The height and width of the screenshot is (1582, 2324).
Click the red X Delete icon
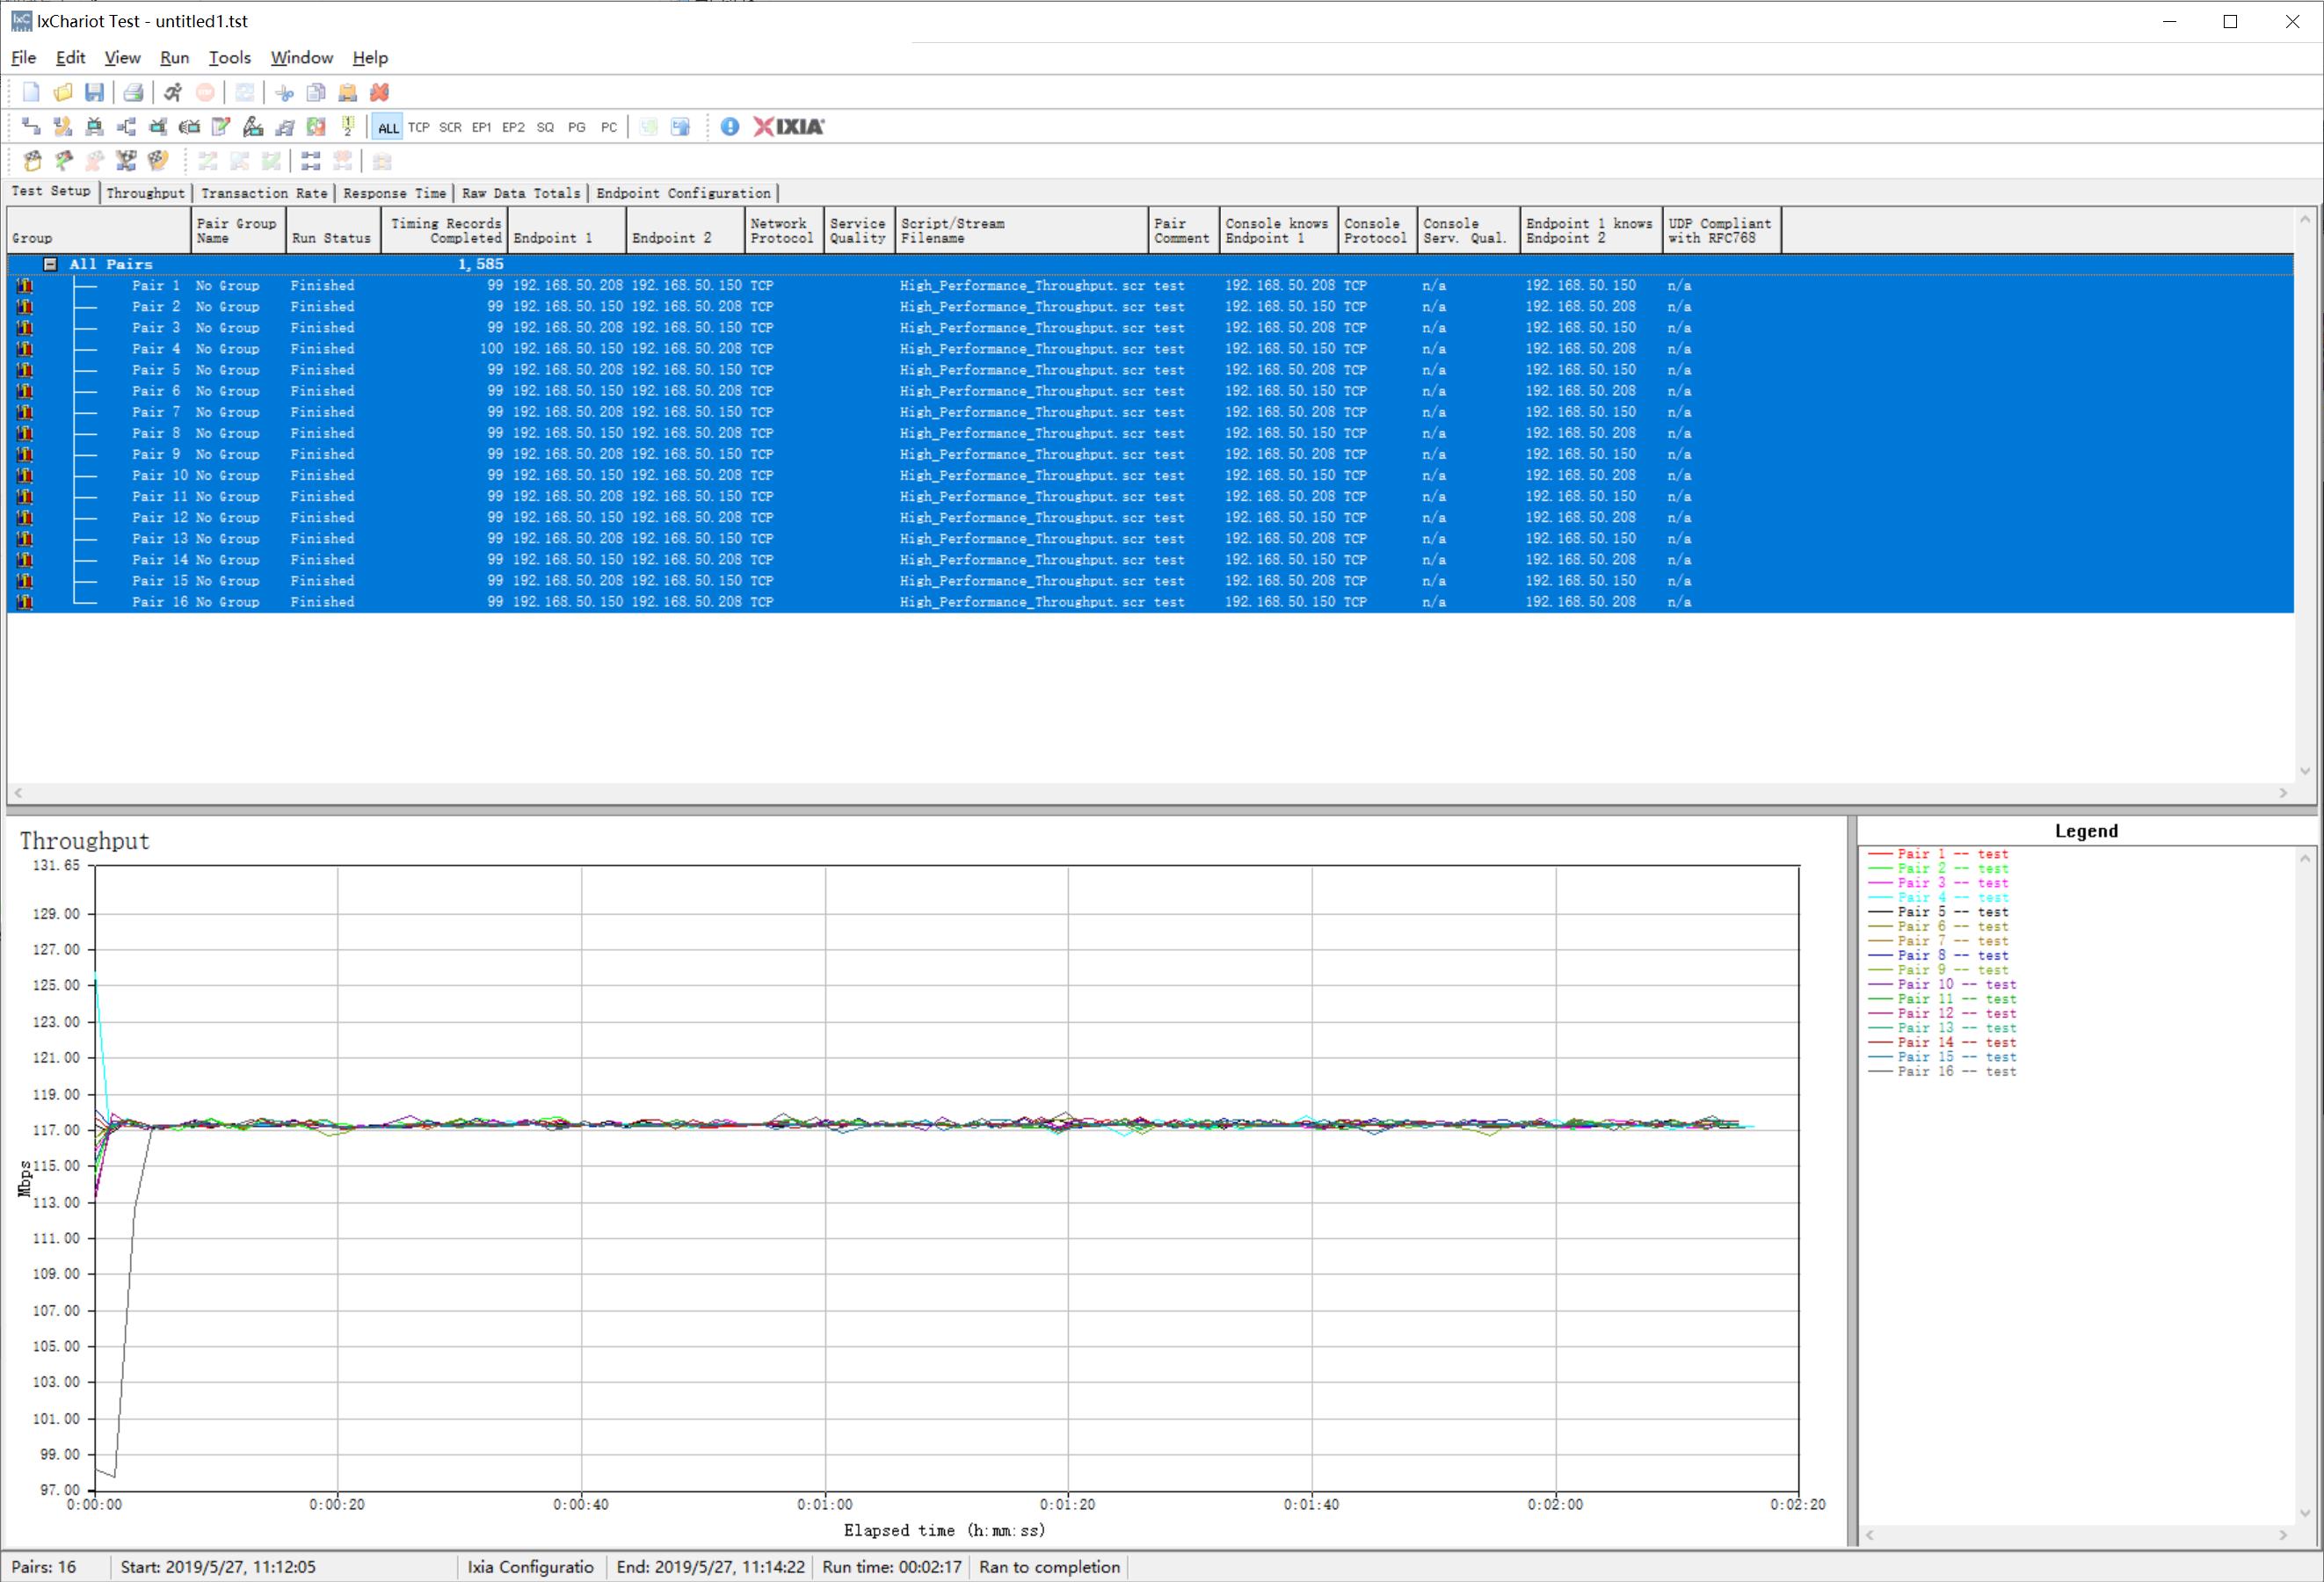pos(379,93)
